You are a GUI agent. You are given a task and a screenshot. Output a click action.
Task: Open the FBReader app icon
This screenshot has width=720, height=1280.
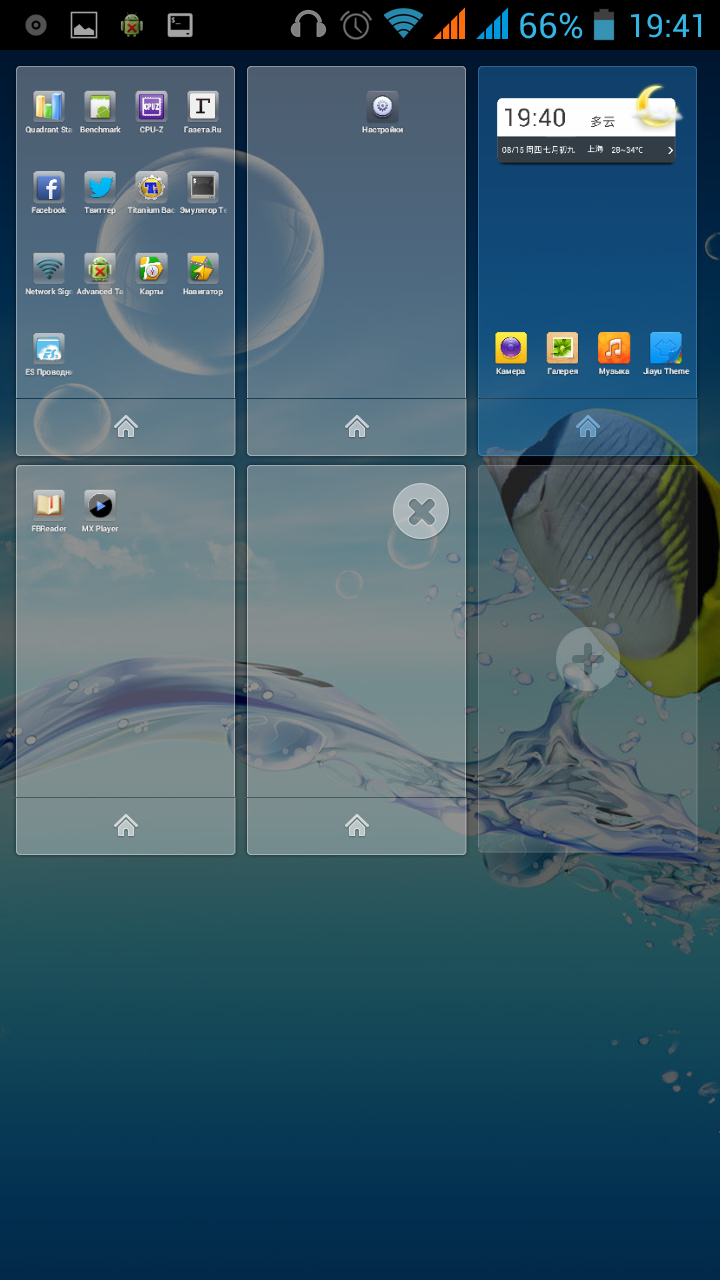point(48,505)
